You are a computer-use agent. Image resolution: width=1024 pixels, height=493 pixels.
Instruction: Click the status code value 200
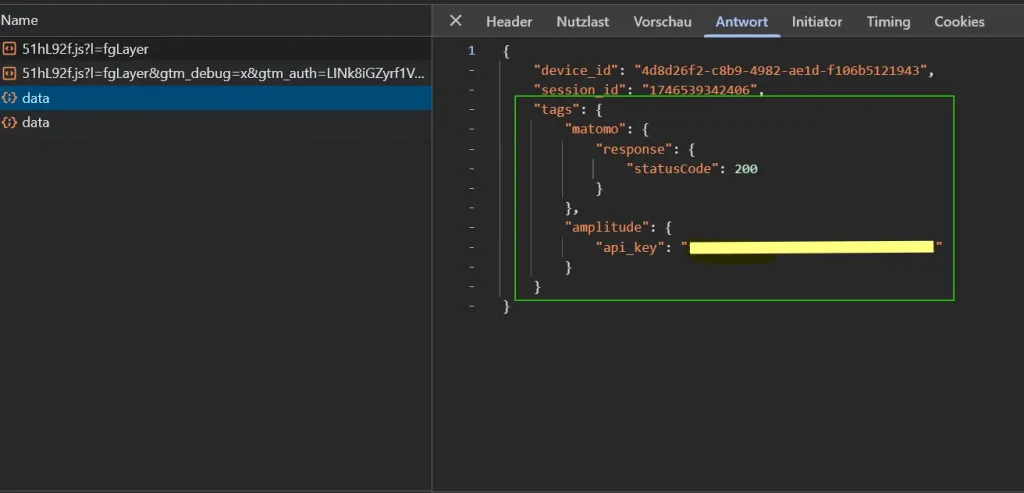(x=746, y=168)
